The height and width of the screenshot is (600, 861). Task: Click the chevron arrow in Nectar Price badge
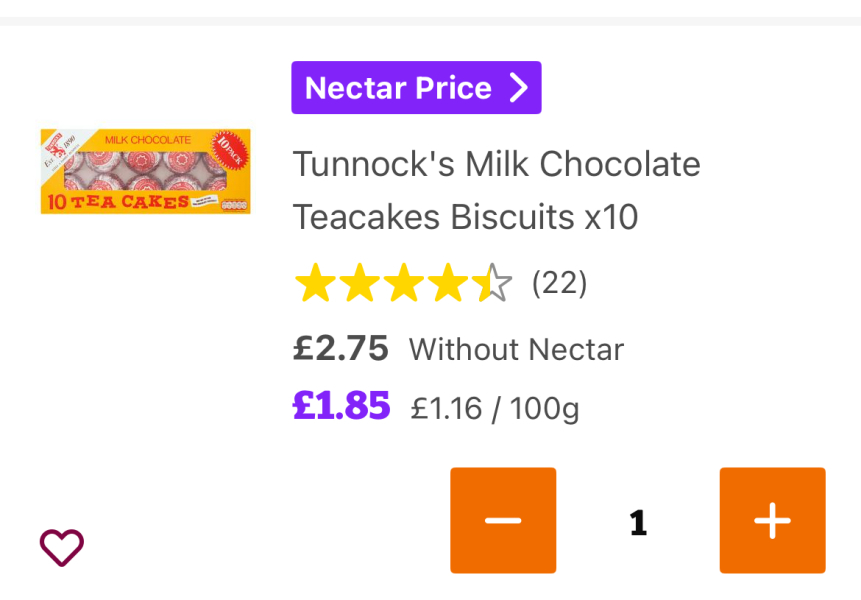518,88
